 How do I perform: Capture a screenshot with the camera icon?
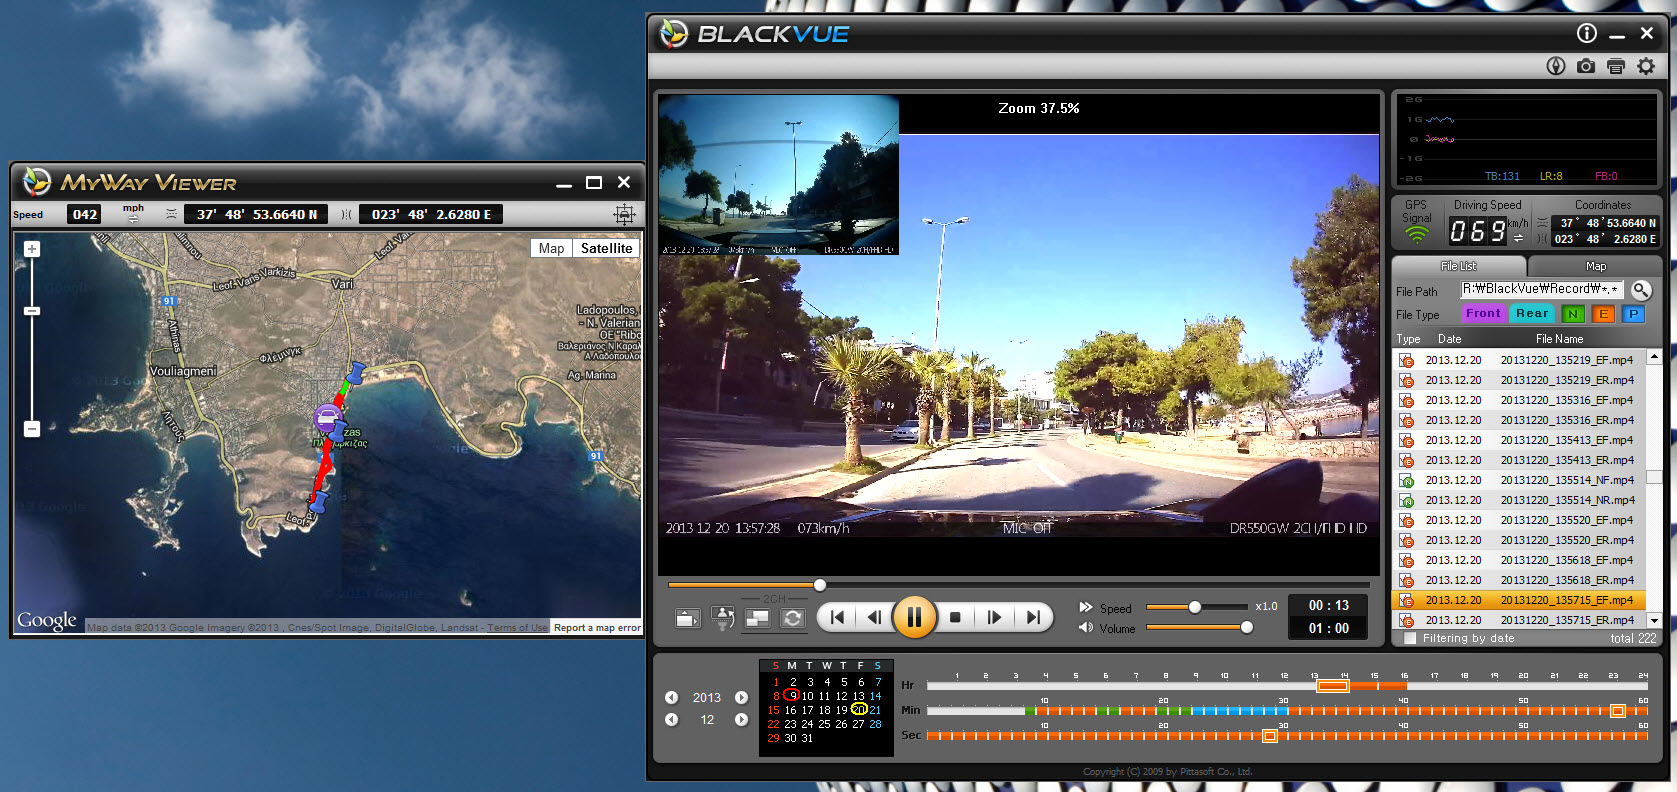click(x=1586, y=66)
